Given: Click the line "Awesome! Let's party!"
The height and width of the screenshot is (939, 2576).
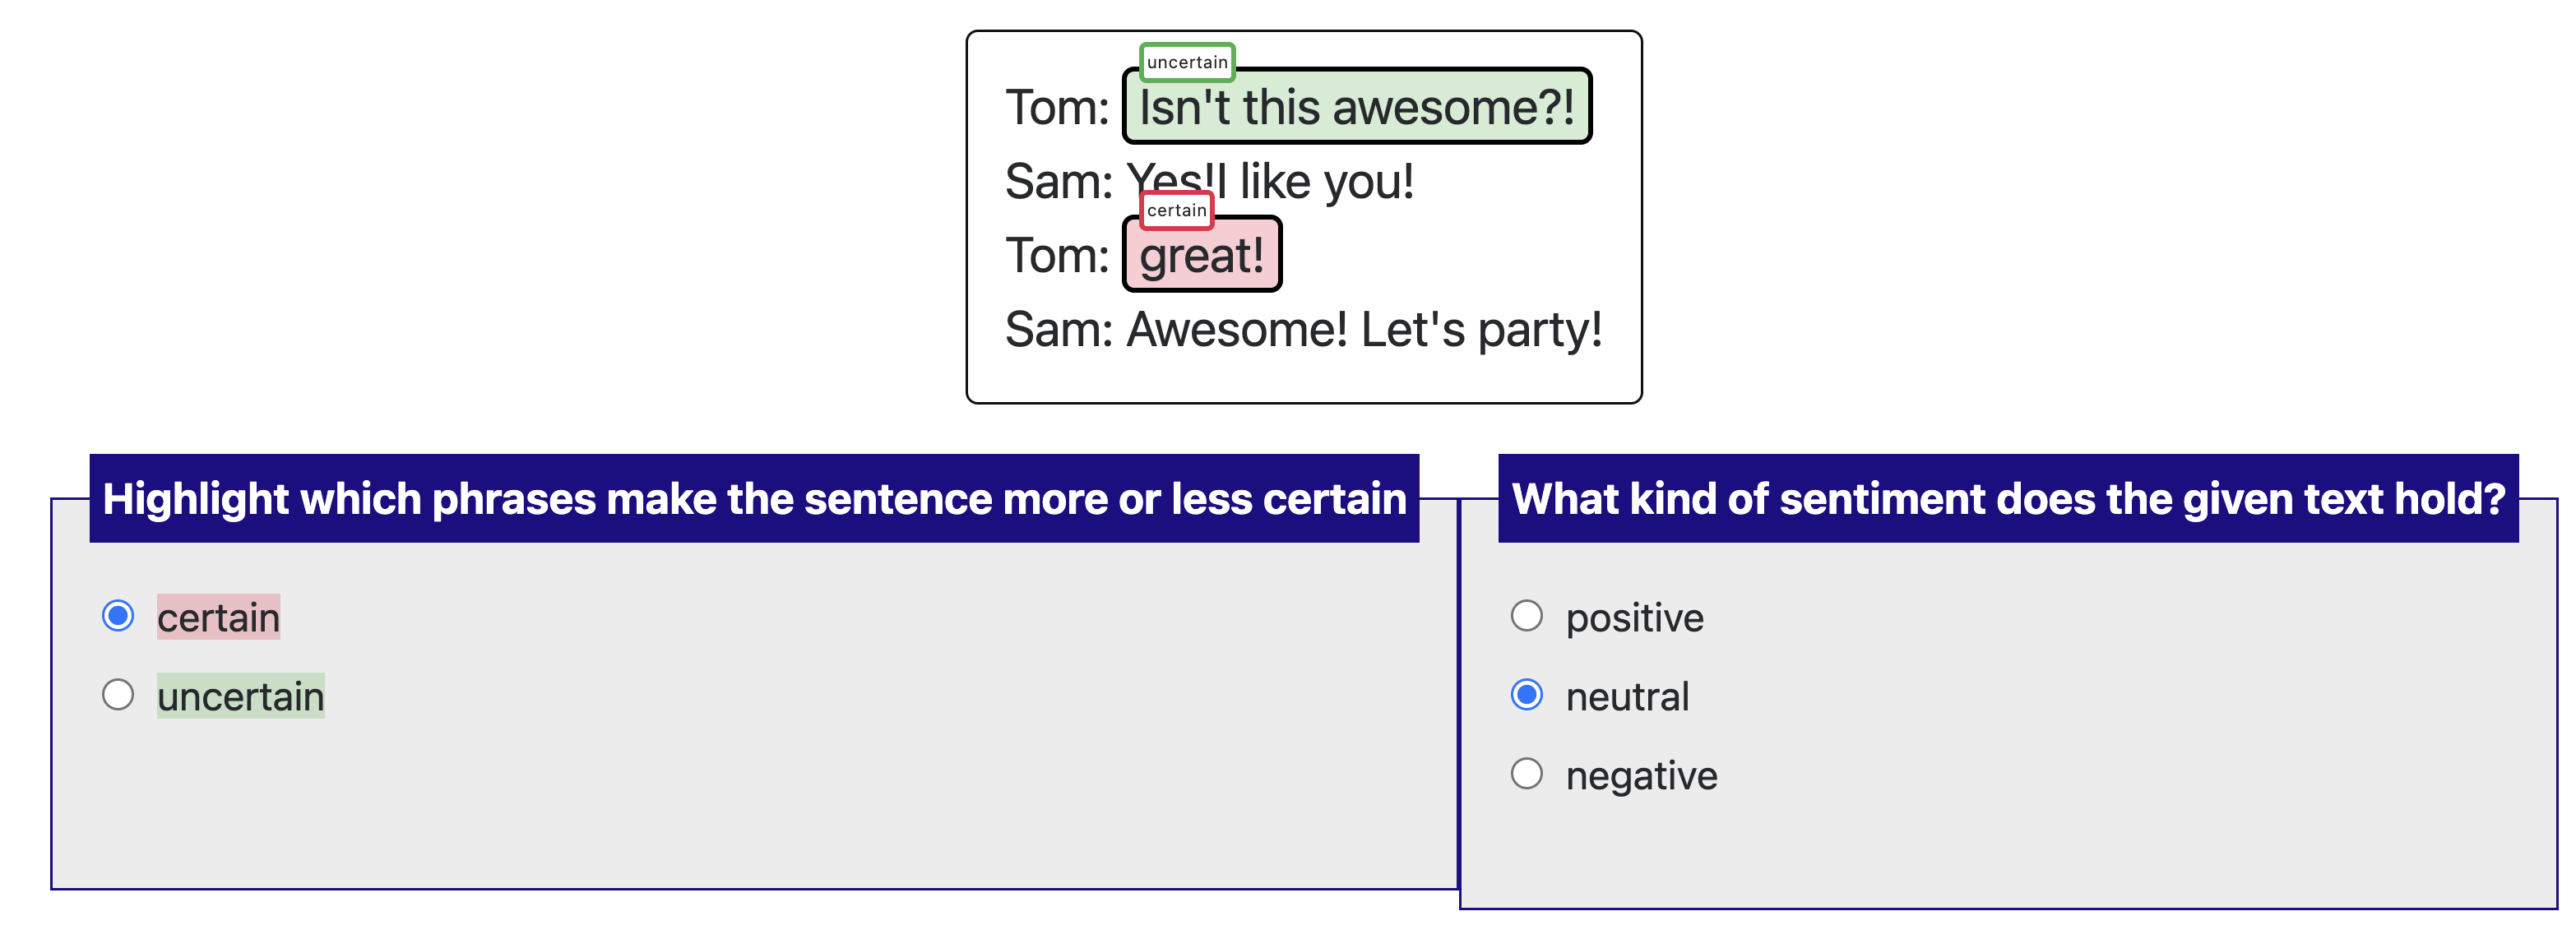Looking at the screenshot, I should point(1364,330).
